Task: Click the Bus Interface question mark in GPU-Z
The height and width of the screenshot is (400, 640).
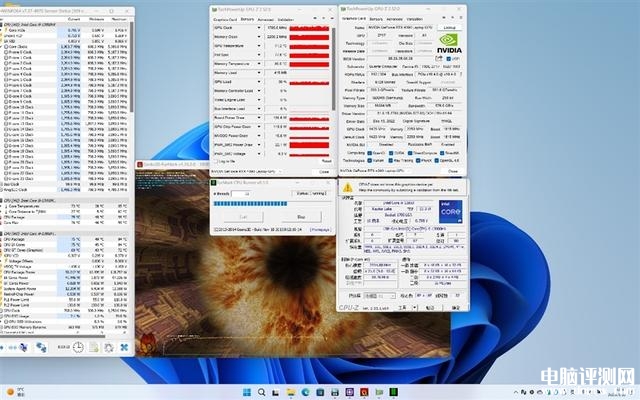Action: coord(460,74)
